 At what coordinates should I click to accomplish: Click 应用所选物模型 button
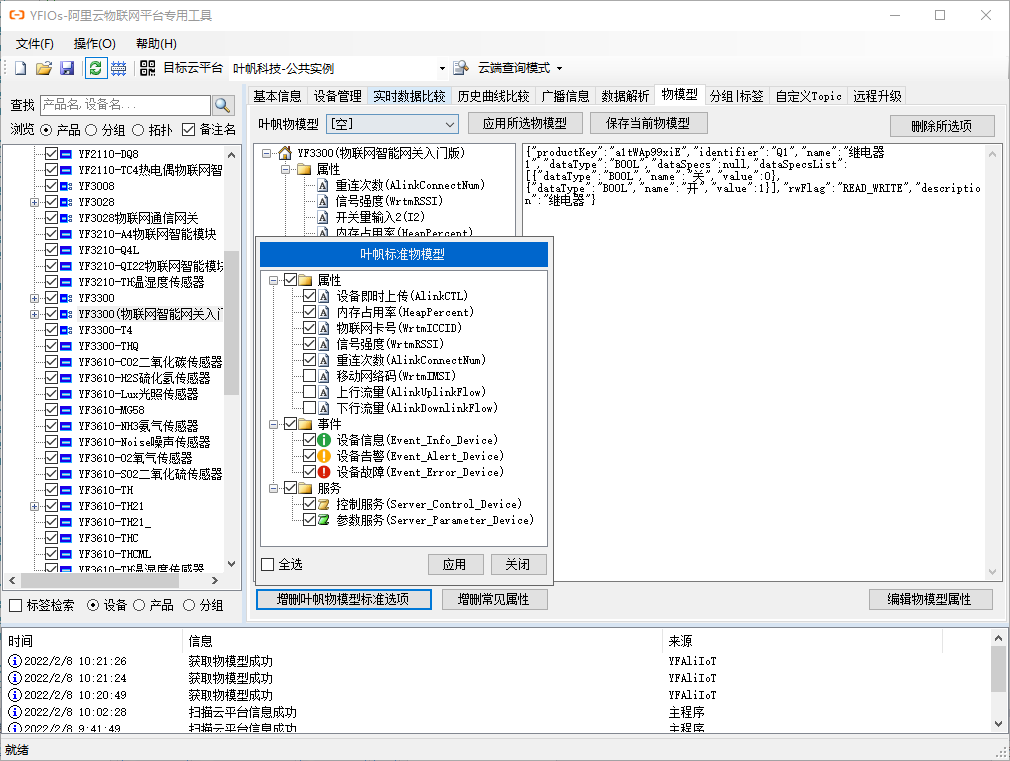pyautogui.click(x=525, y=123)
